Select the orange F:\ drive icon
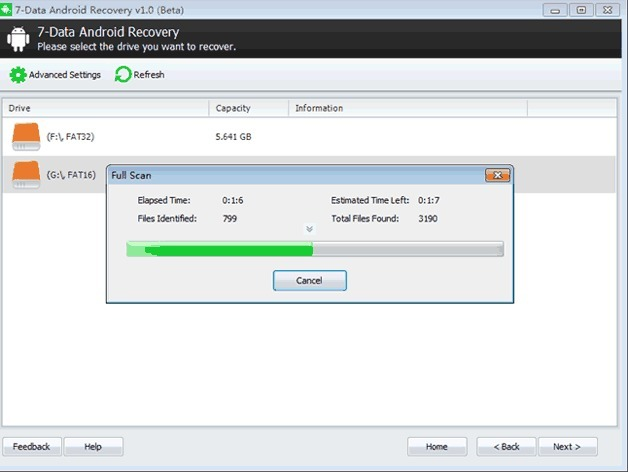 [x=26, y=137]
